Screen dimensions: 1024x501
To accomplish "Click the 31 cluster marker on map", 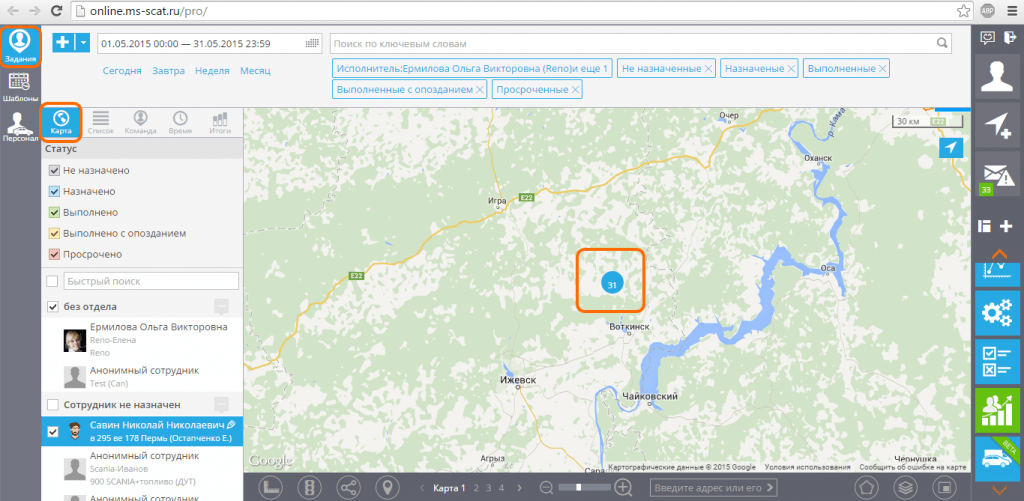I will pyautogui.click(x=612, y=283).
